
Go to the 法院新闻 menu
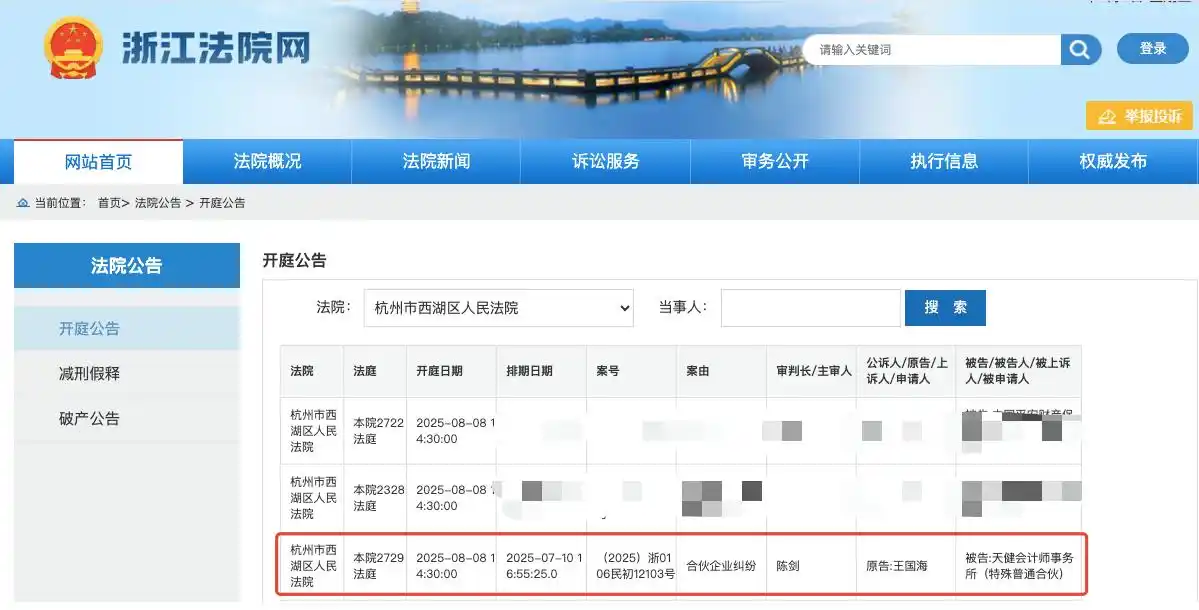tap(436, 162)
